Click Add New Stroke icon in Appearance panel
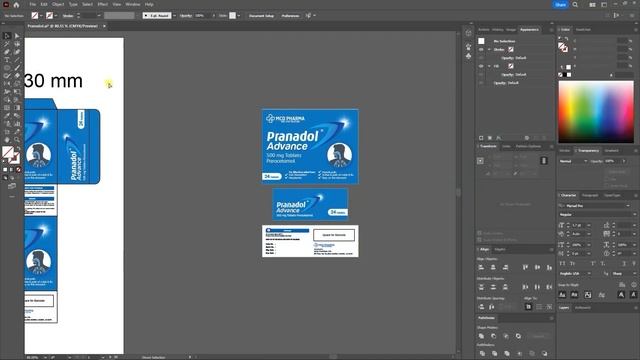 tap(481, 138)
